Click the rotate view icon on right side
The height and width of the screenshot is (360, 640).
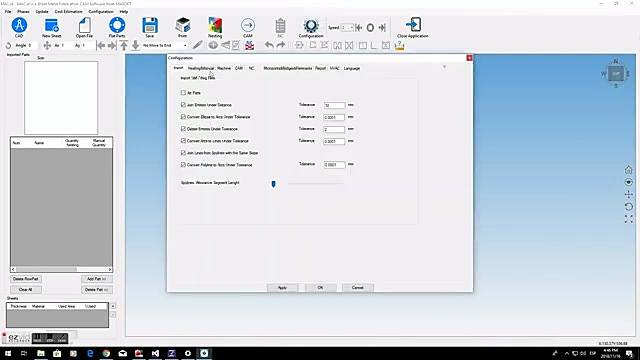[x=629, y=207]
